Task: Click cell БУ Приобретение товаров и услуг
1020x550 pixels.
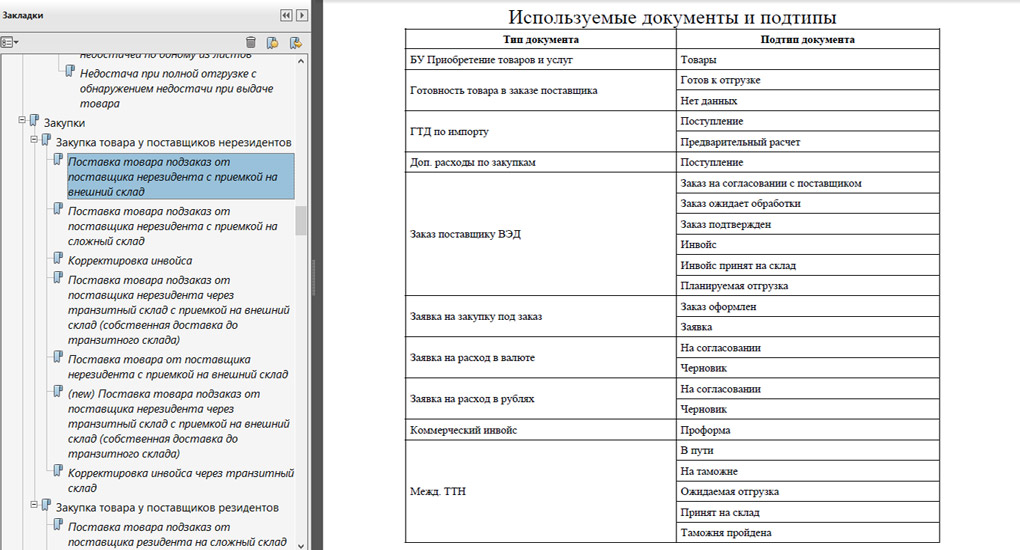Action: 541,59
